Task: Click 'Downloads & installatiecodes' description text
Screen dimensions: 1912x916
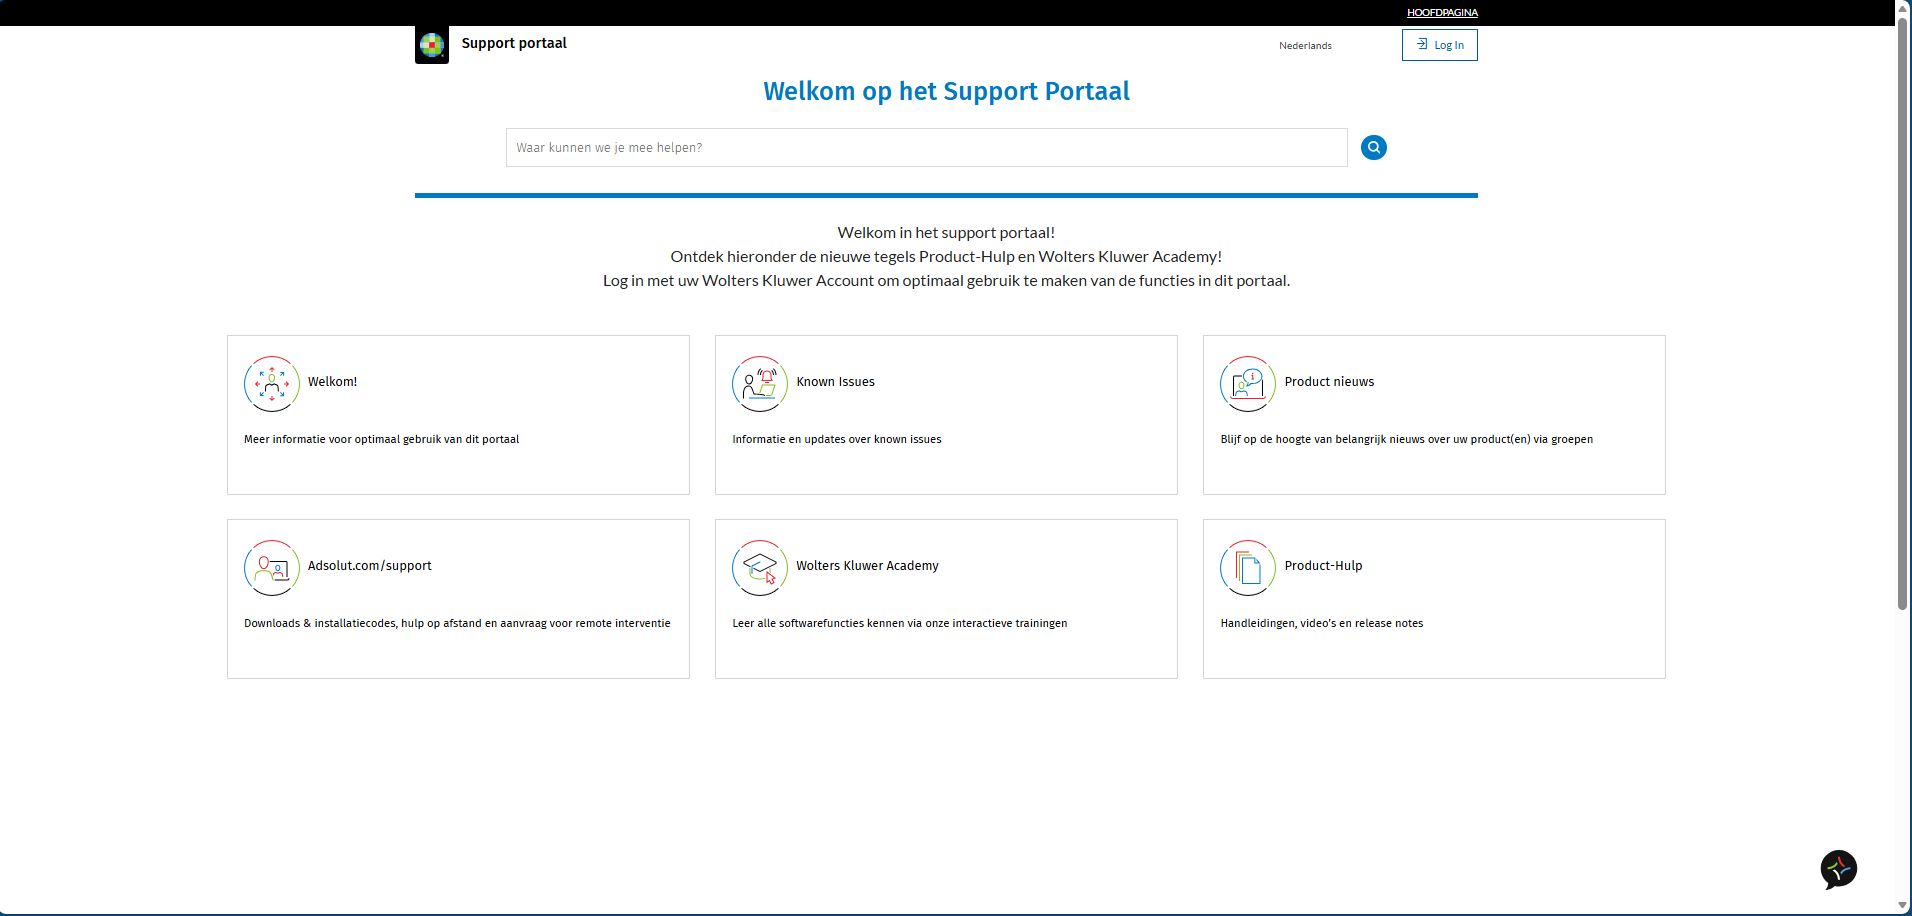Action: pos(457,623)
